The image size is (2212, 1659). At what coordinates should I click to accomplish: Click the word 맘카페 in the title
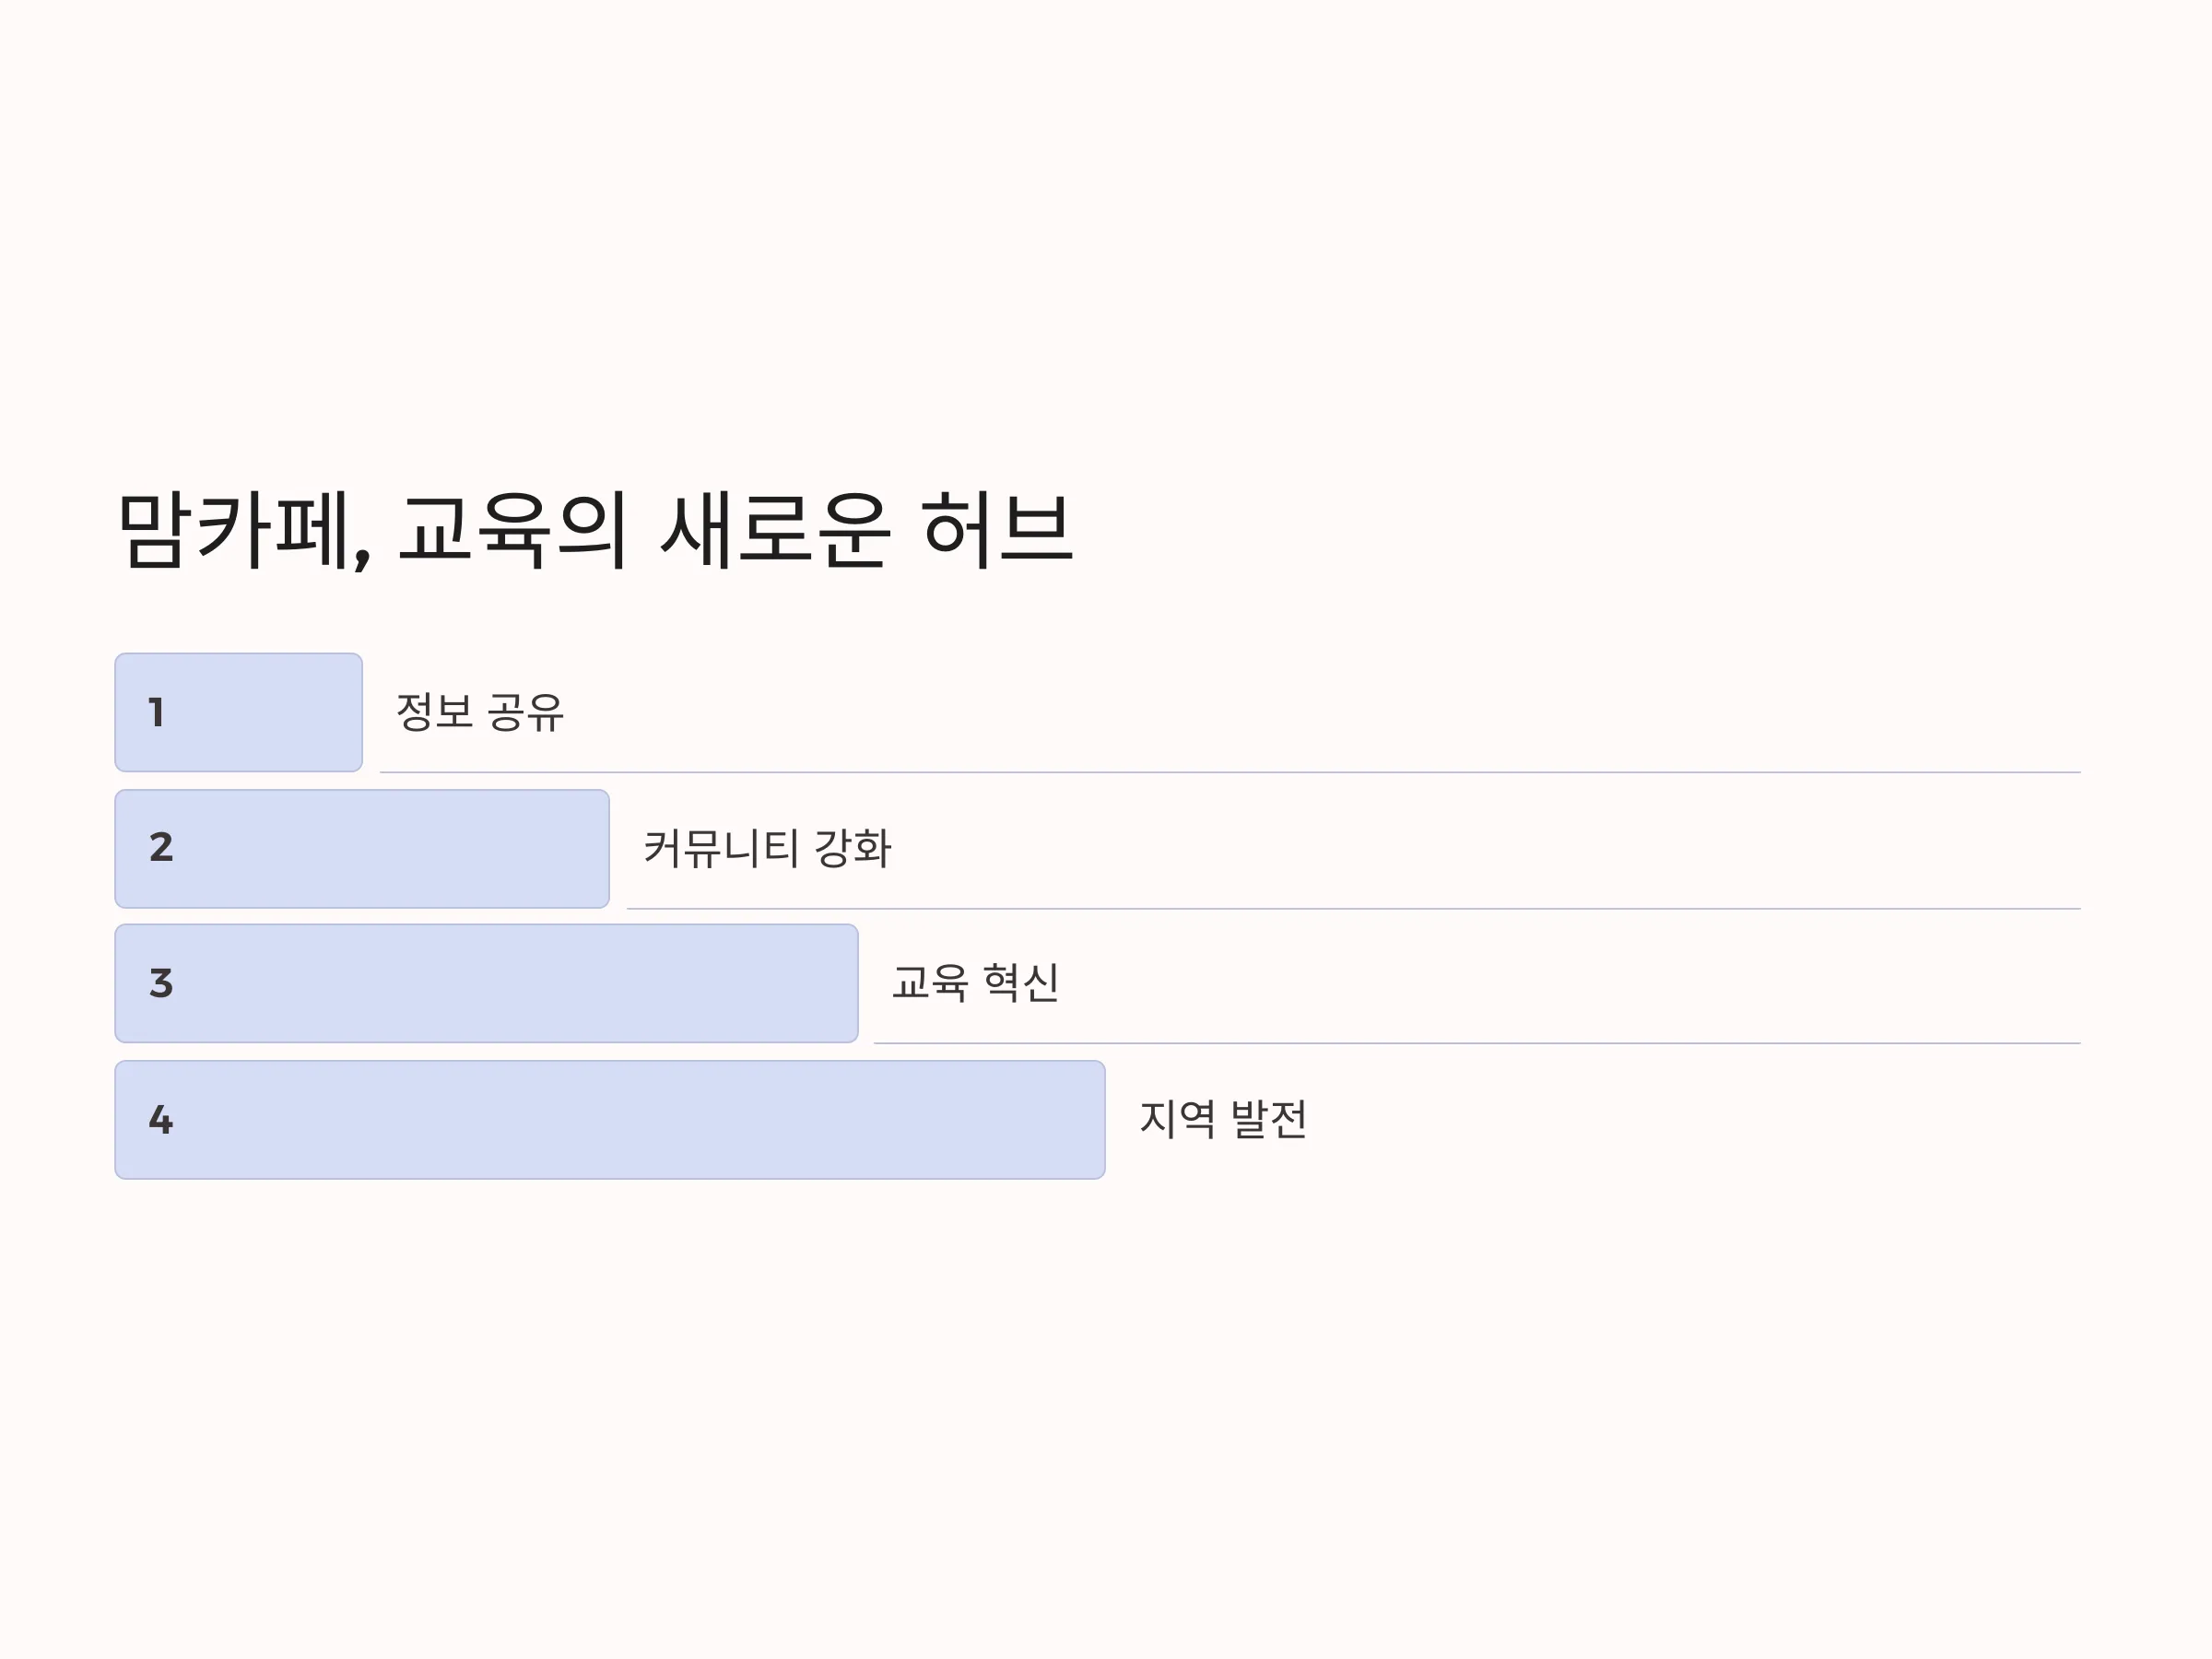[x=235, y=530]
